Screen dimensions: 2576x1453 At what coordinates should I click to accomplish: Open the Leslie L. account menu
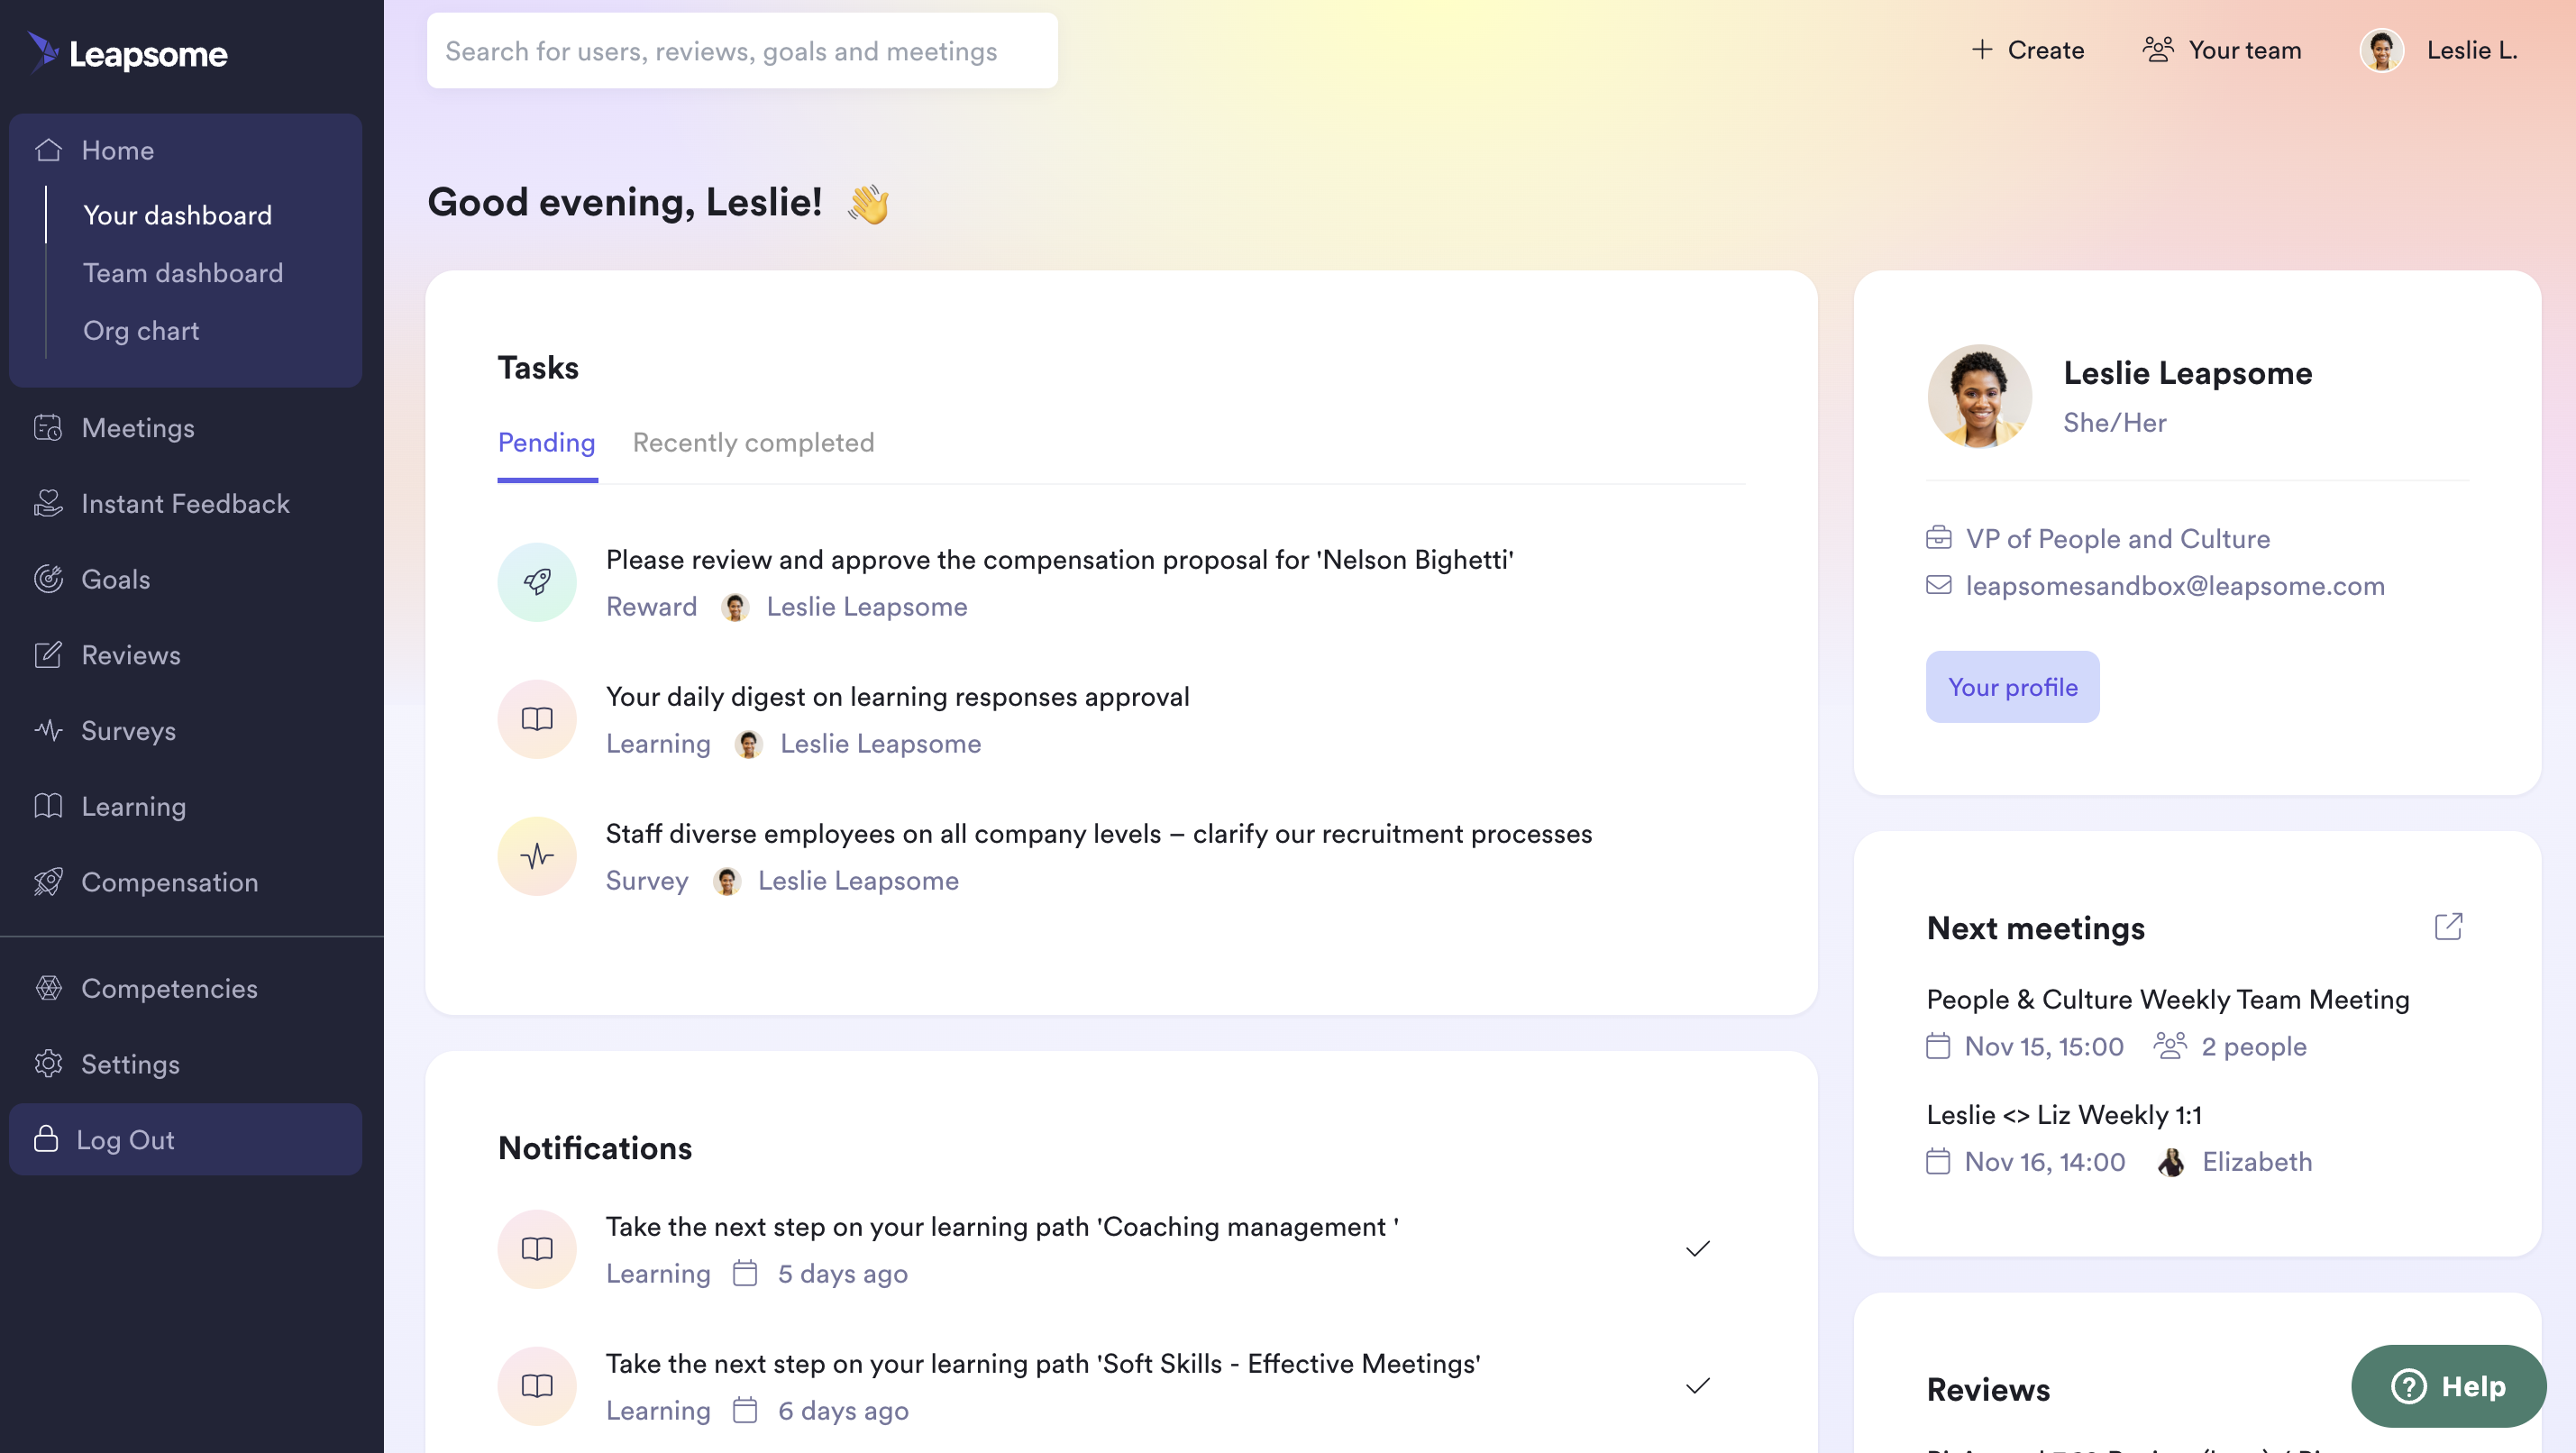2472,50
